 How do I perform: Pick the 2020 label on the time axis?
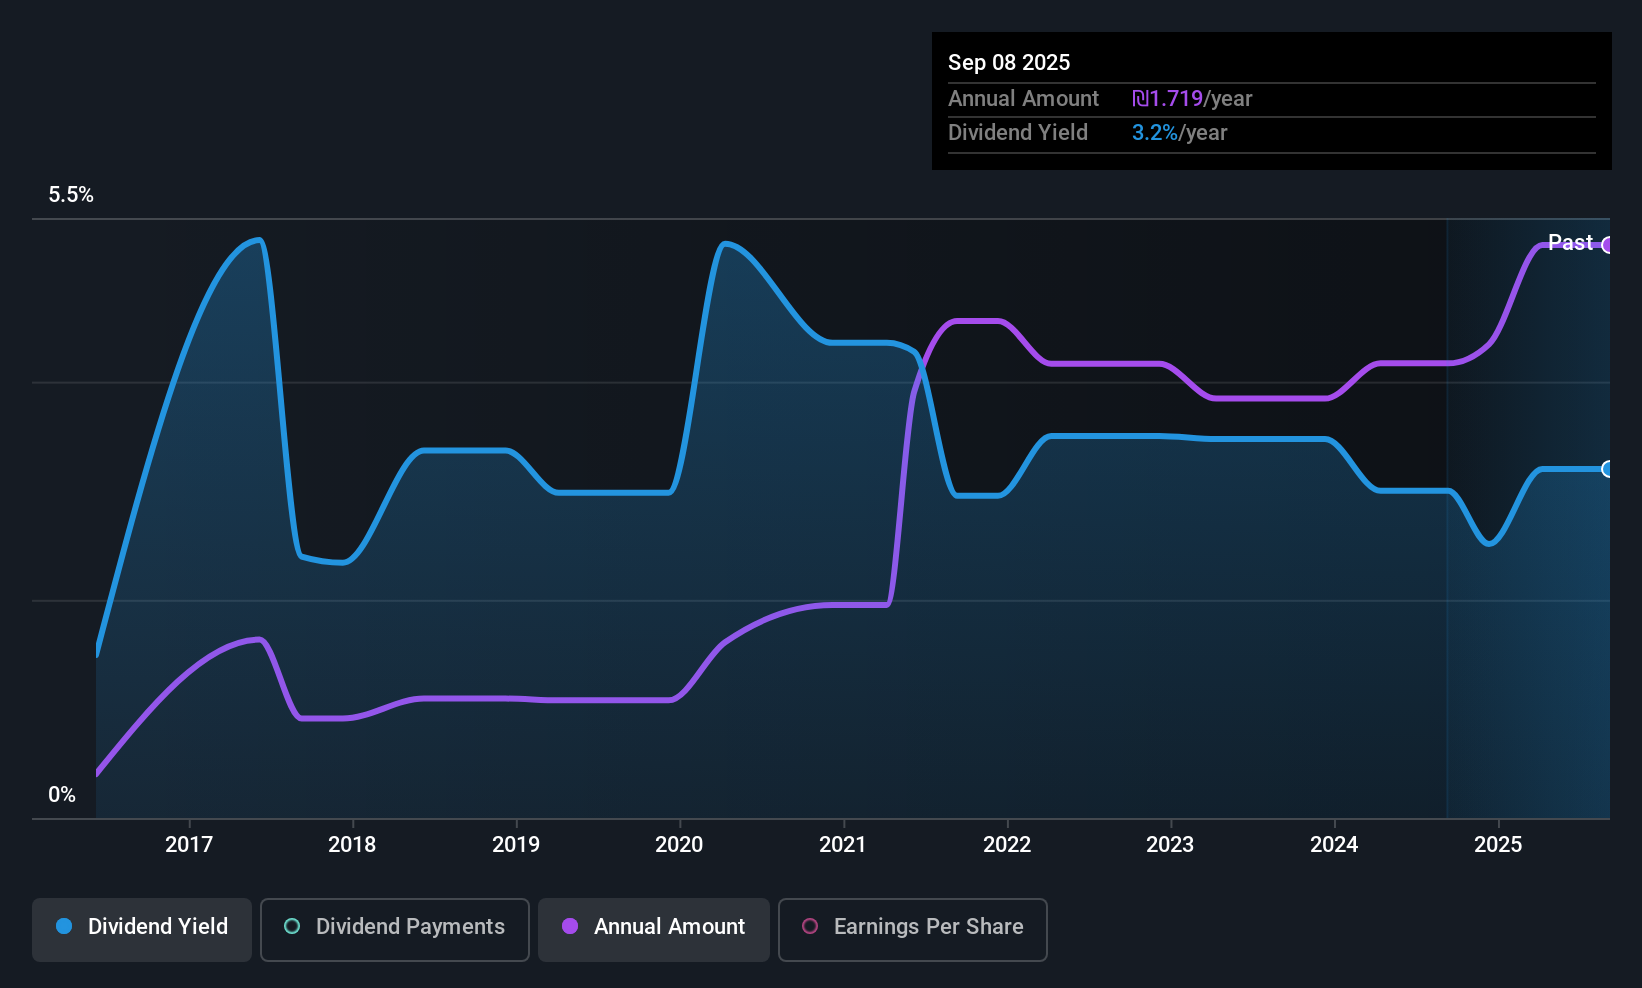(679, 845)
